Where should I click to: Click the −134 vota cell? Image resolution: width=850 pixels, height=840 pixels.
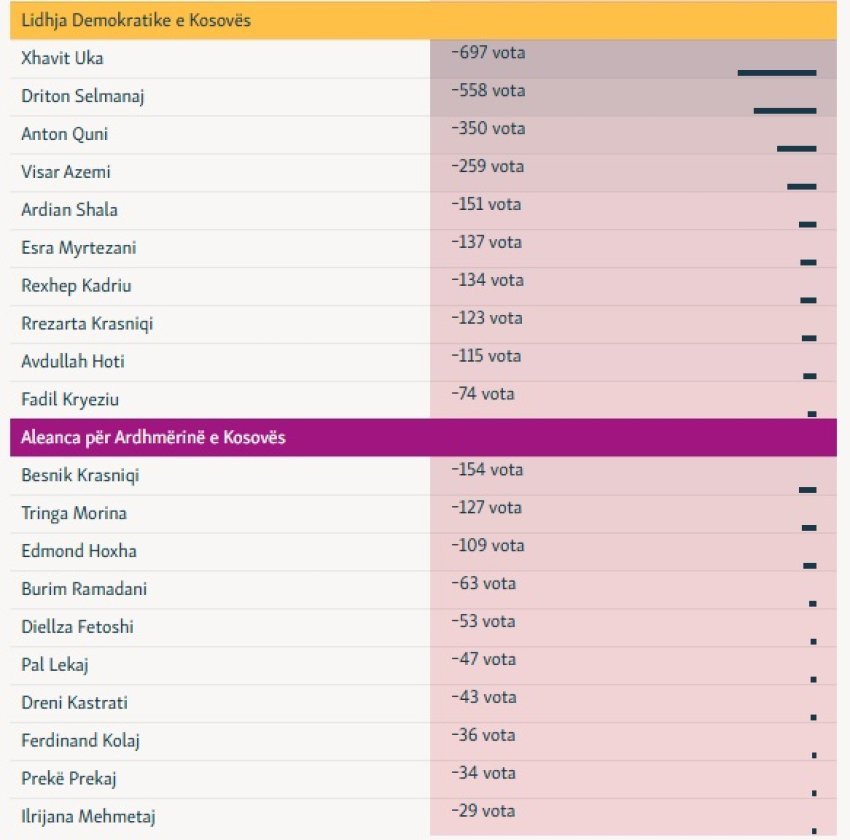[487, 281]
